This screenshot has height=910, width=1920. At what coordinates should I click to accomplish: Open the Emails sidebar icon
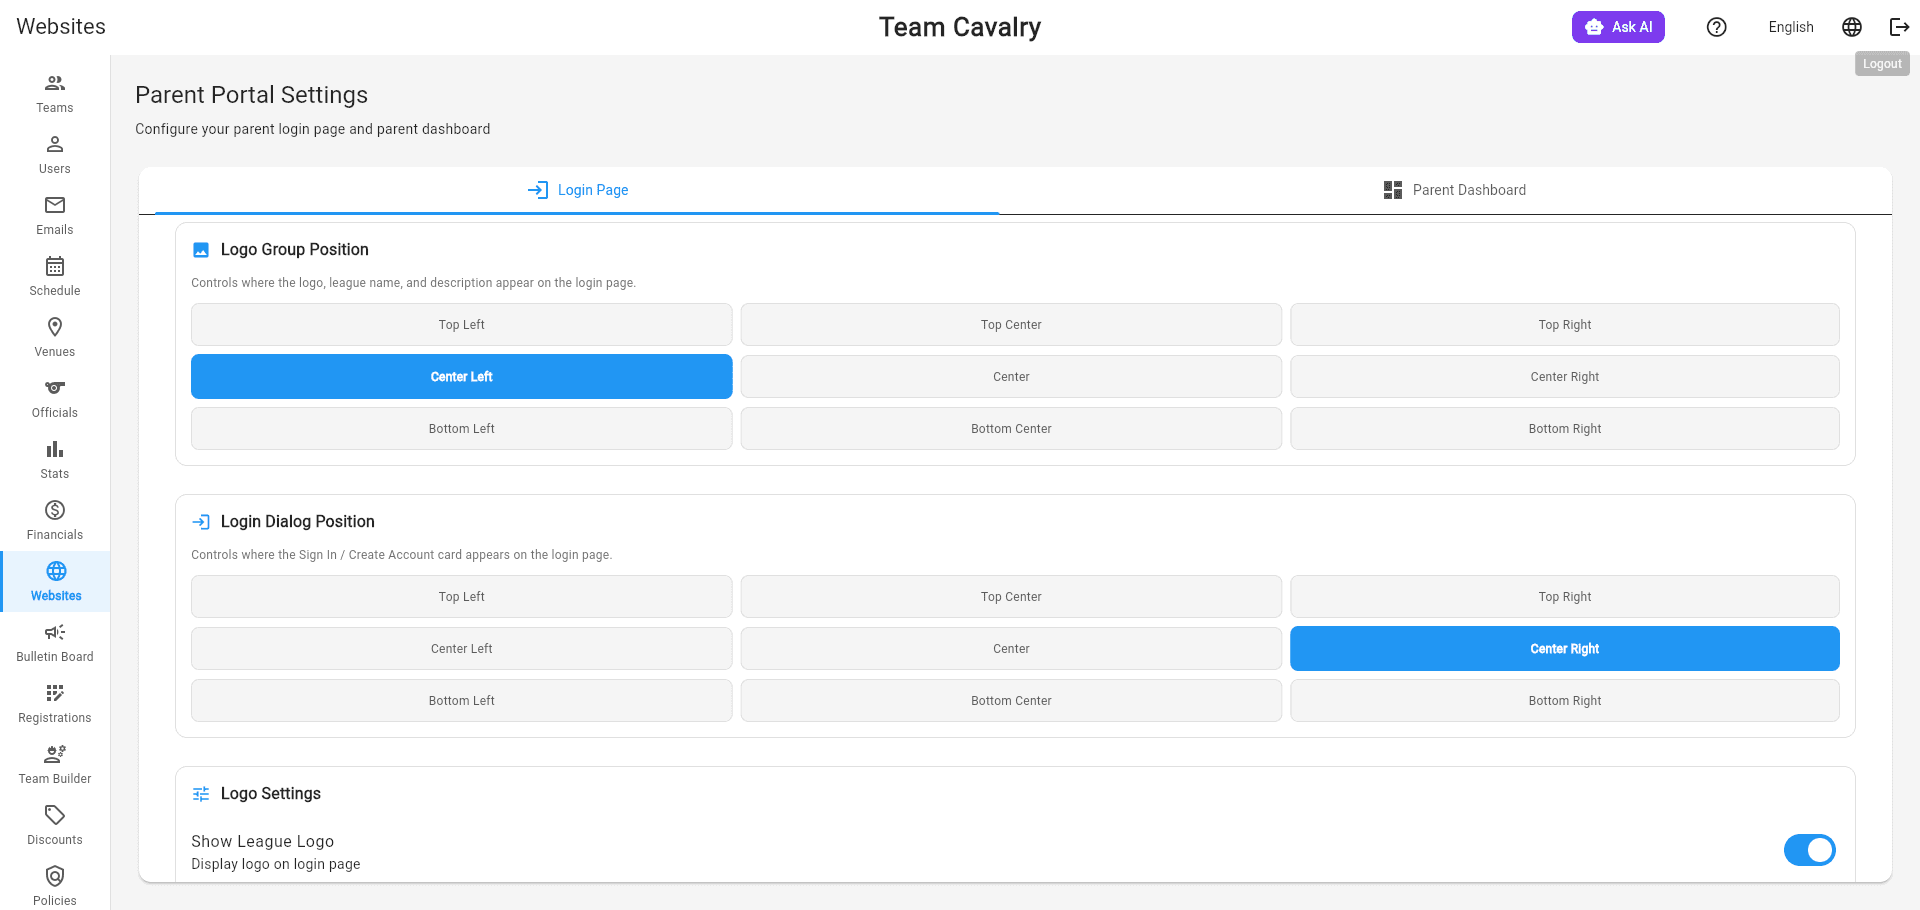(x=55, y=205)
